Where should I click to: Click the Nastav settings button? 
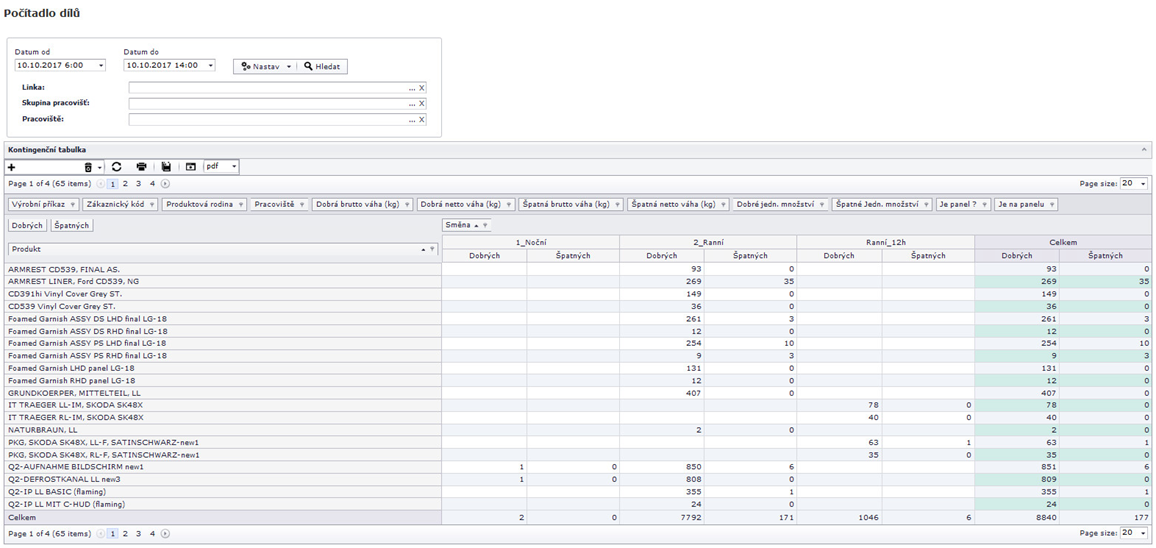tap(265, 66)
